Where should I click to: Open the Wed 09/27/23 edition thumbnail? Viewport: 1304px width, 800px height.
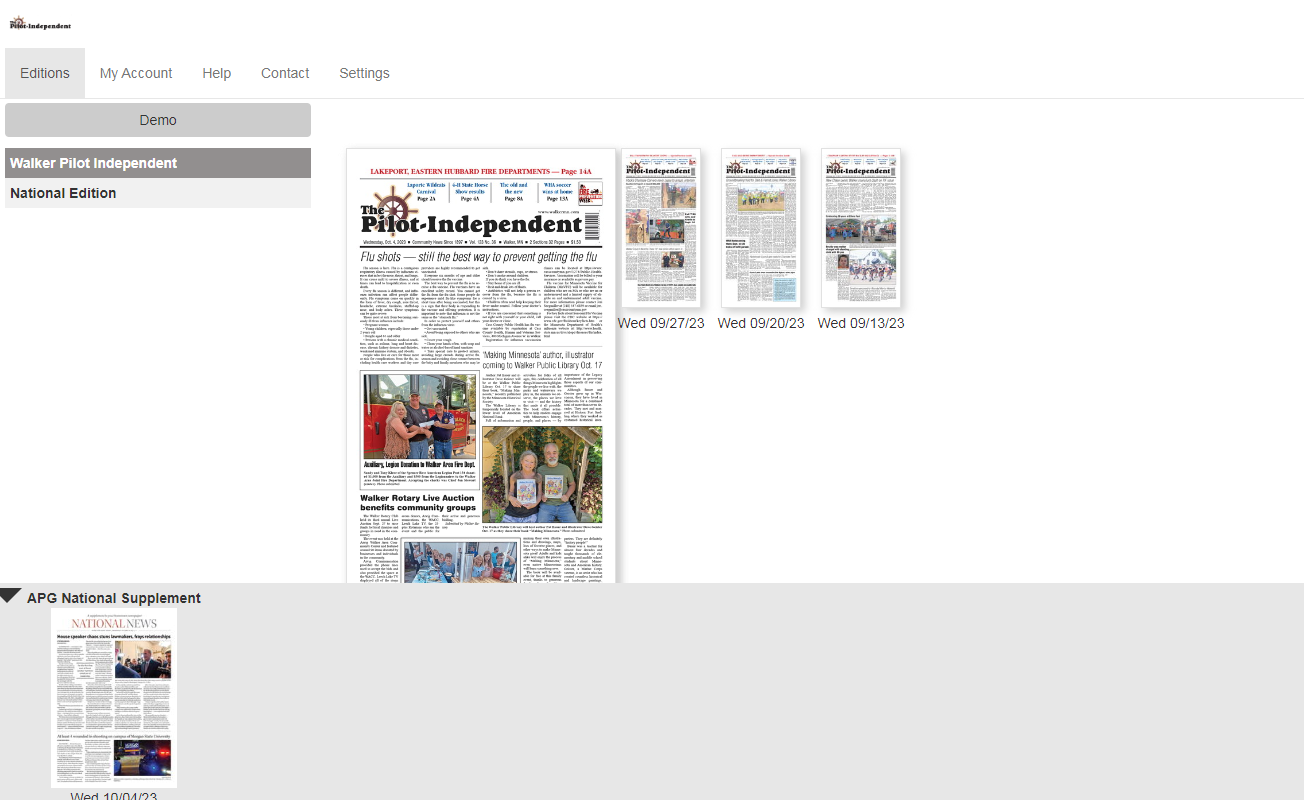coord(661,228)
